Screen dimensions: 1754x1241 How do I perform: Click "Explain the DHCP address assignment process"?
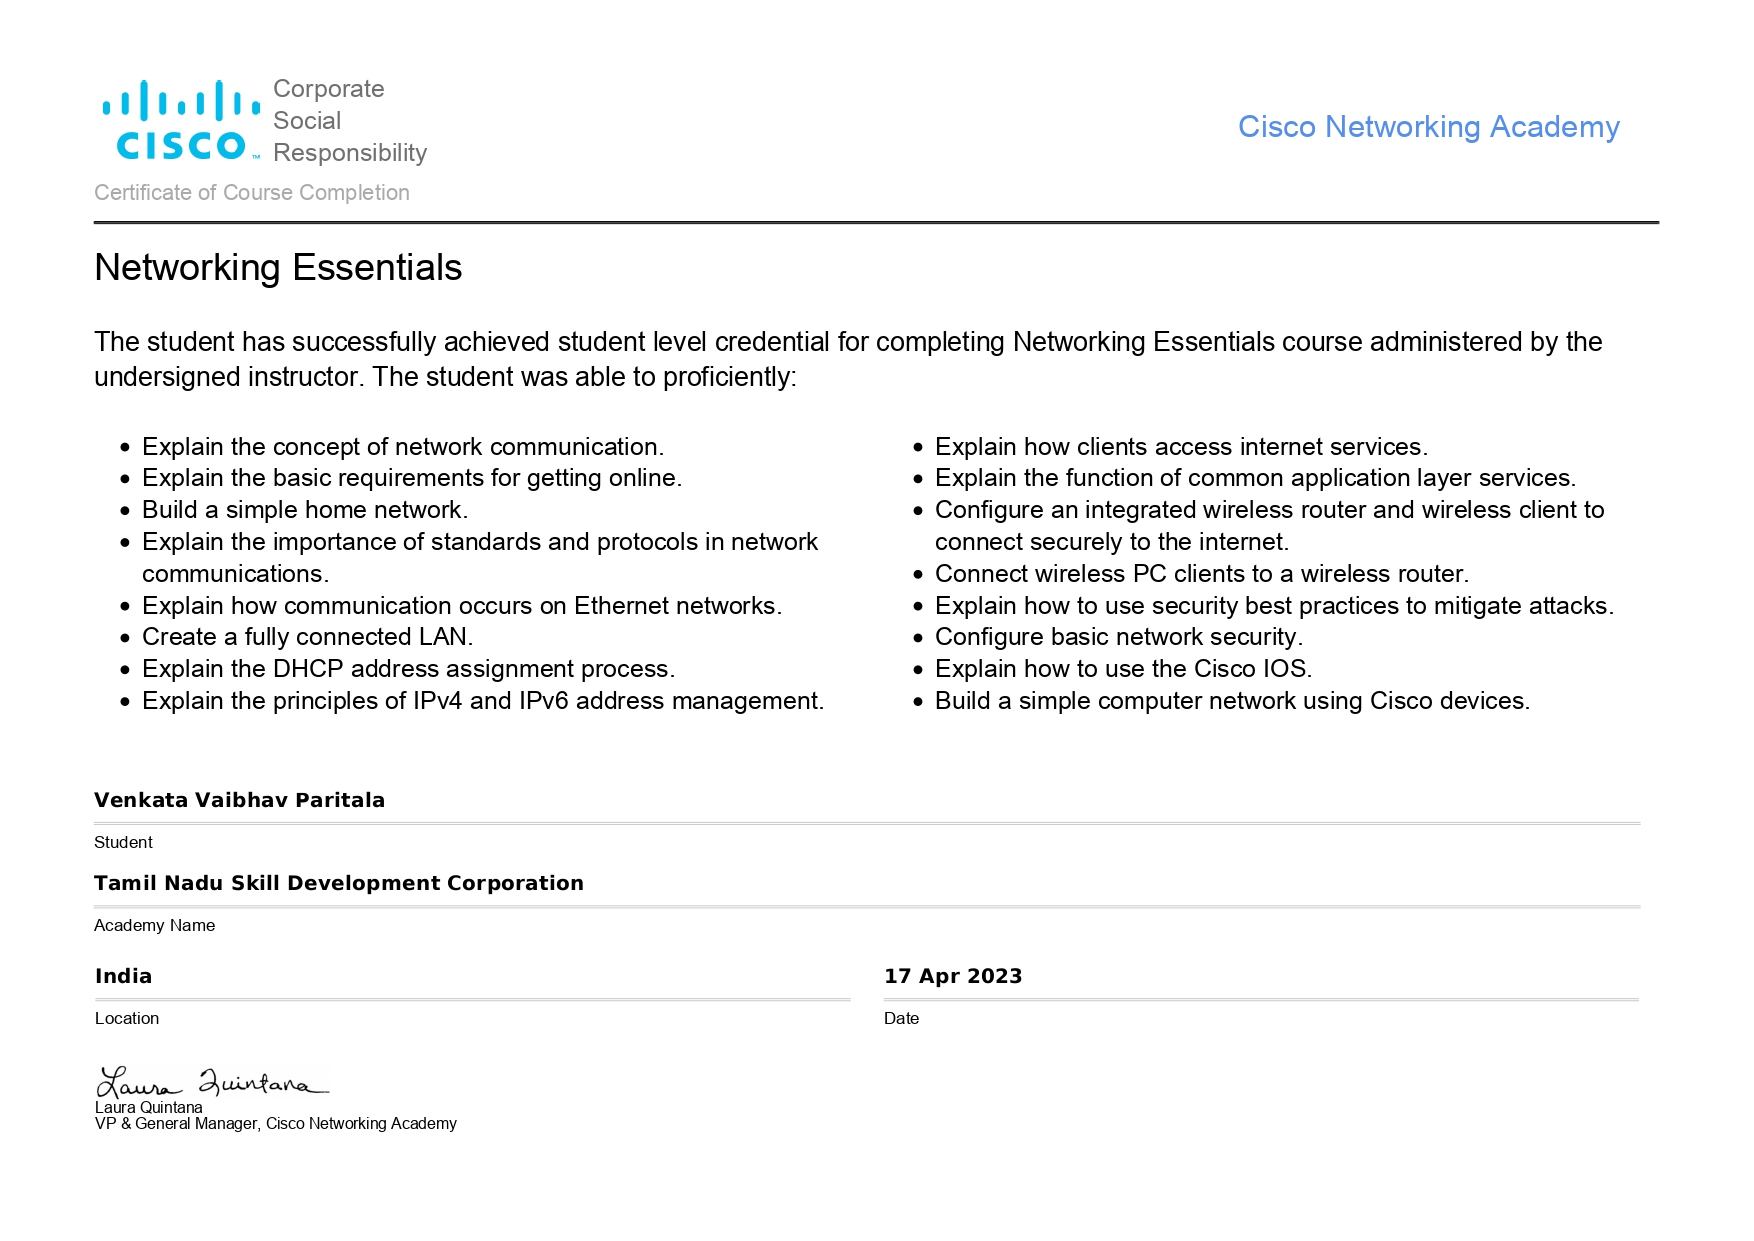point(408,669)
